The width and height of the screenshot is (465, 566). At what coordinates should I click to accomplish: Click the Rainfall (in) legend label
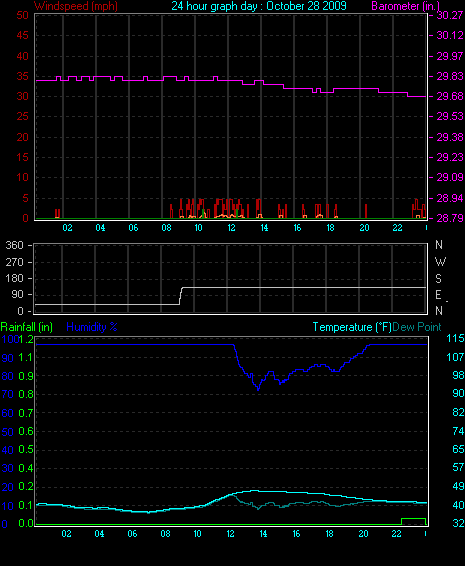click(x=27, y=327)
